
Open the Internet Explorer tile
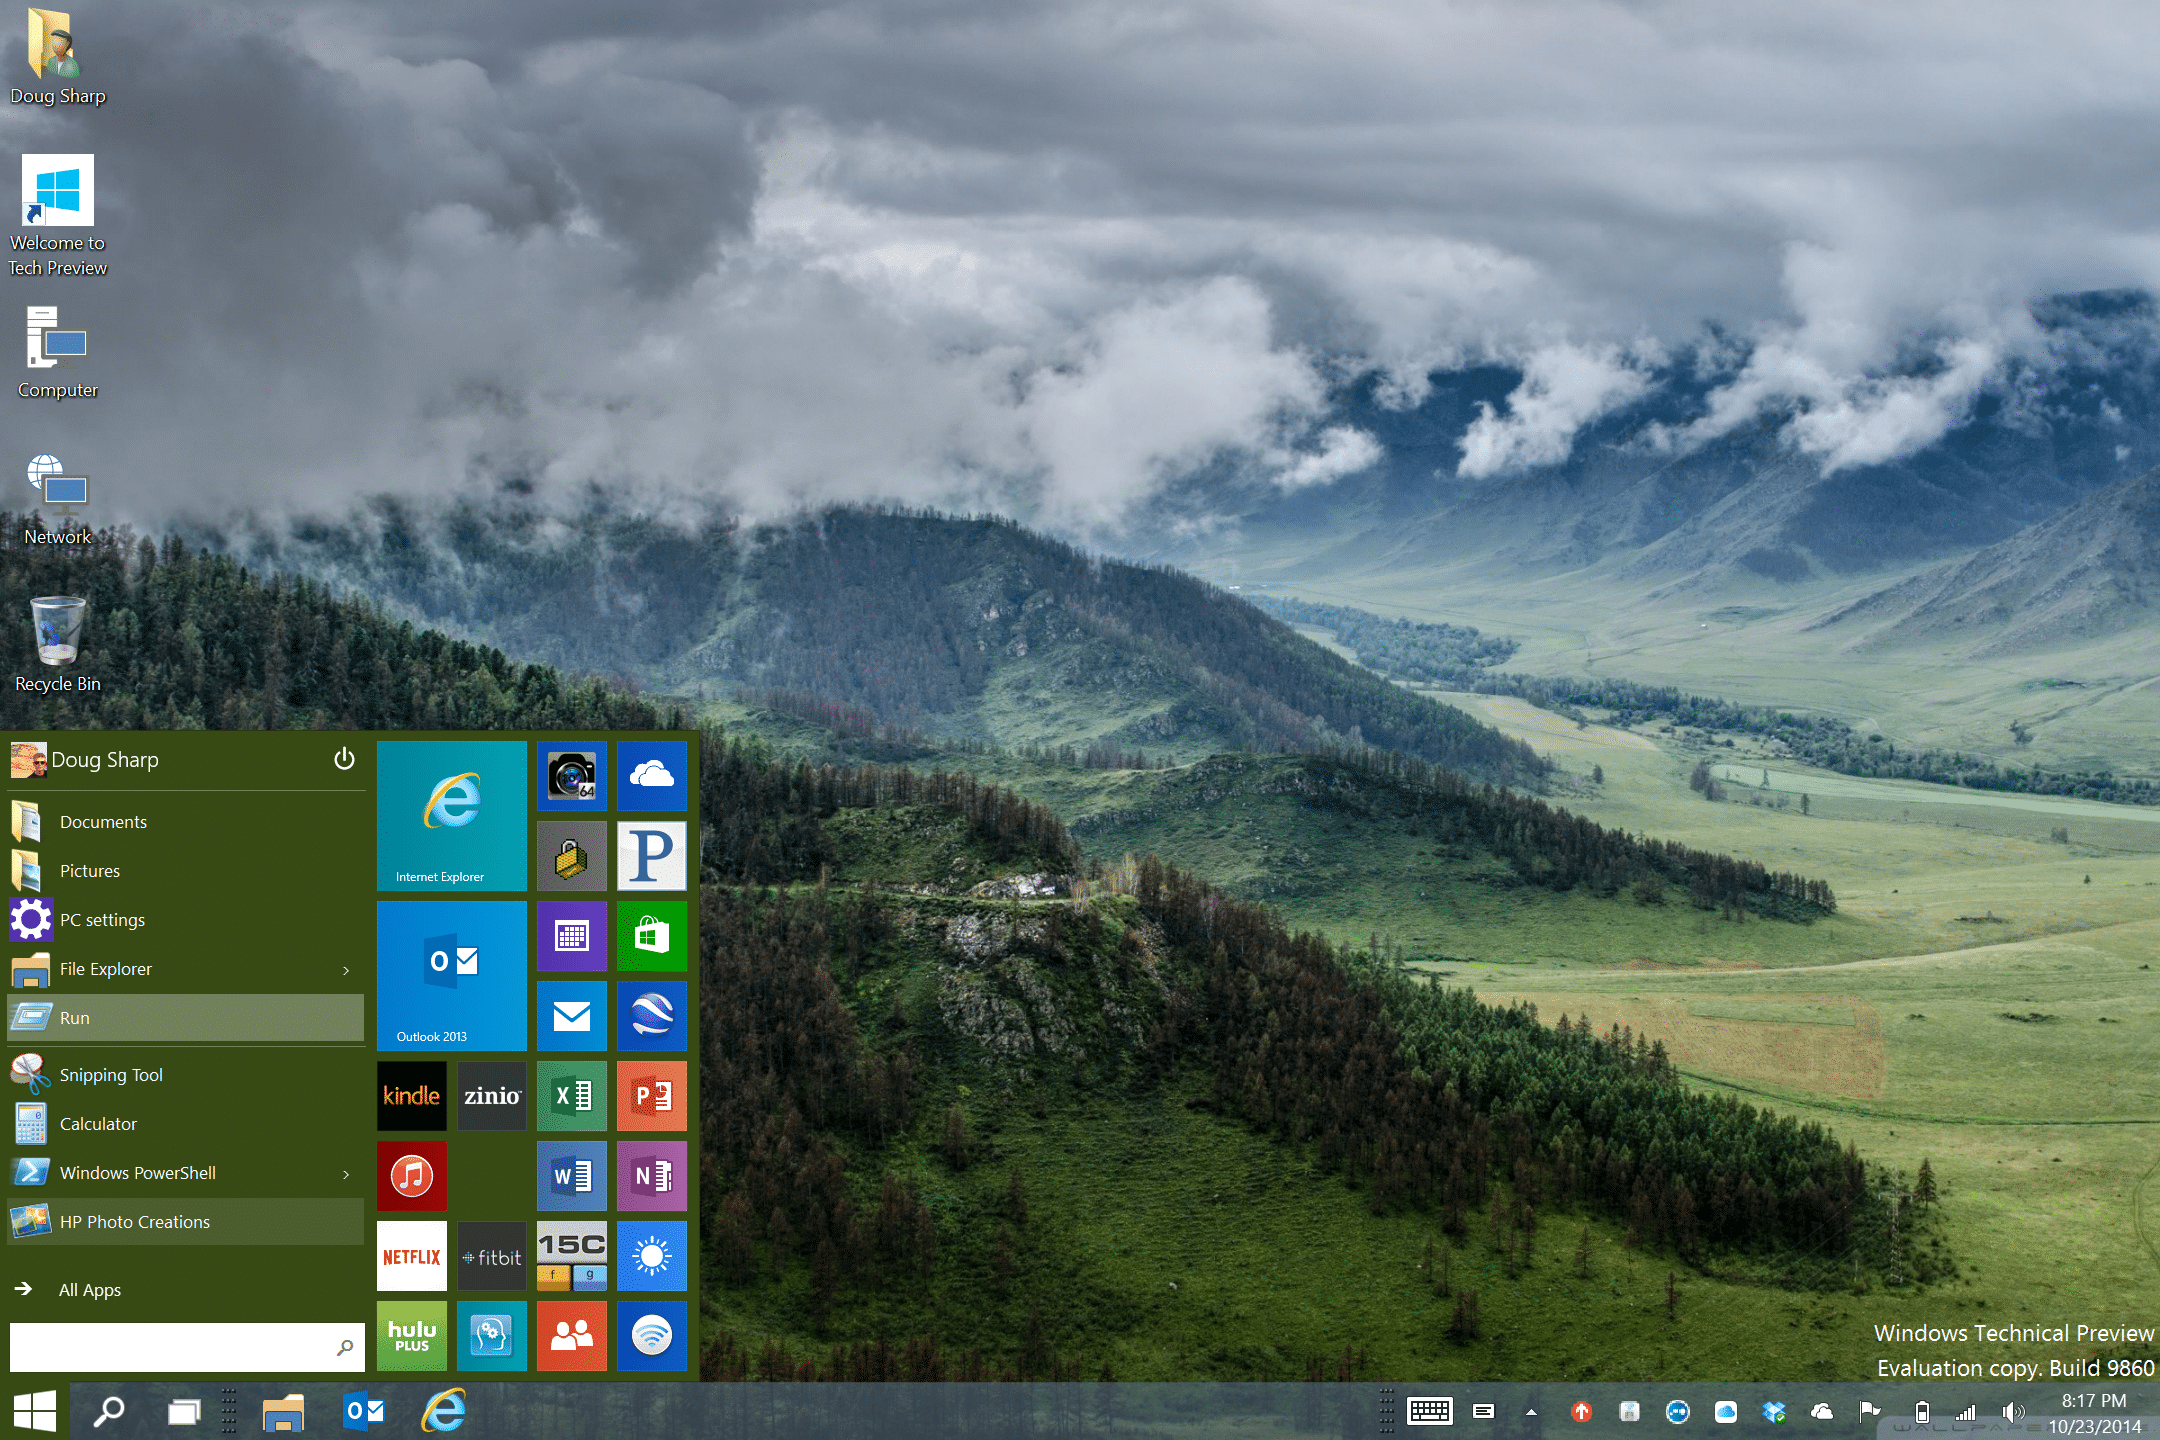[x=452, y=816]
